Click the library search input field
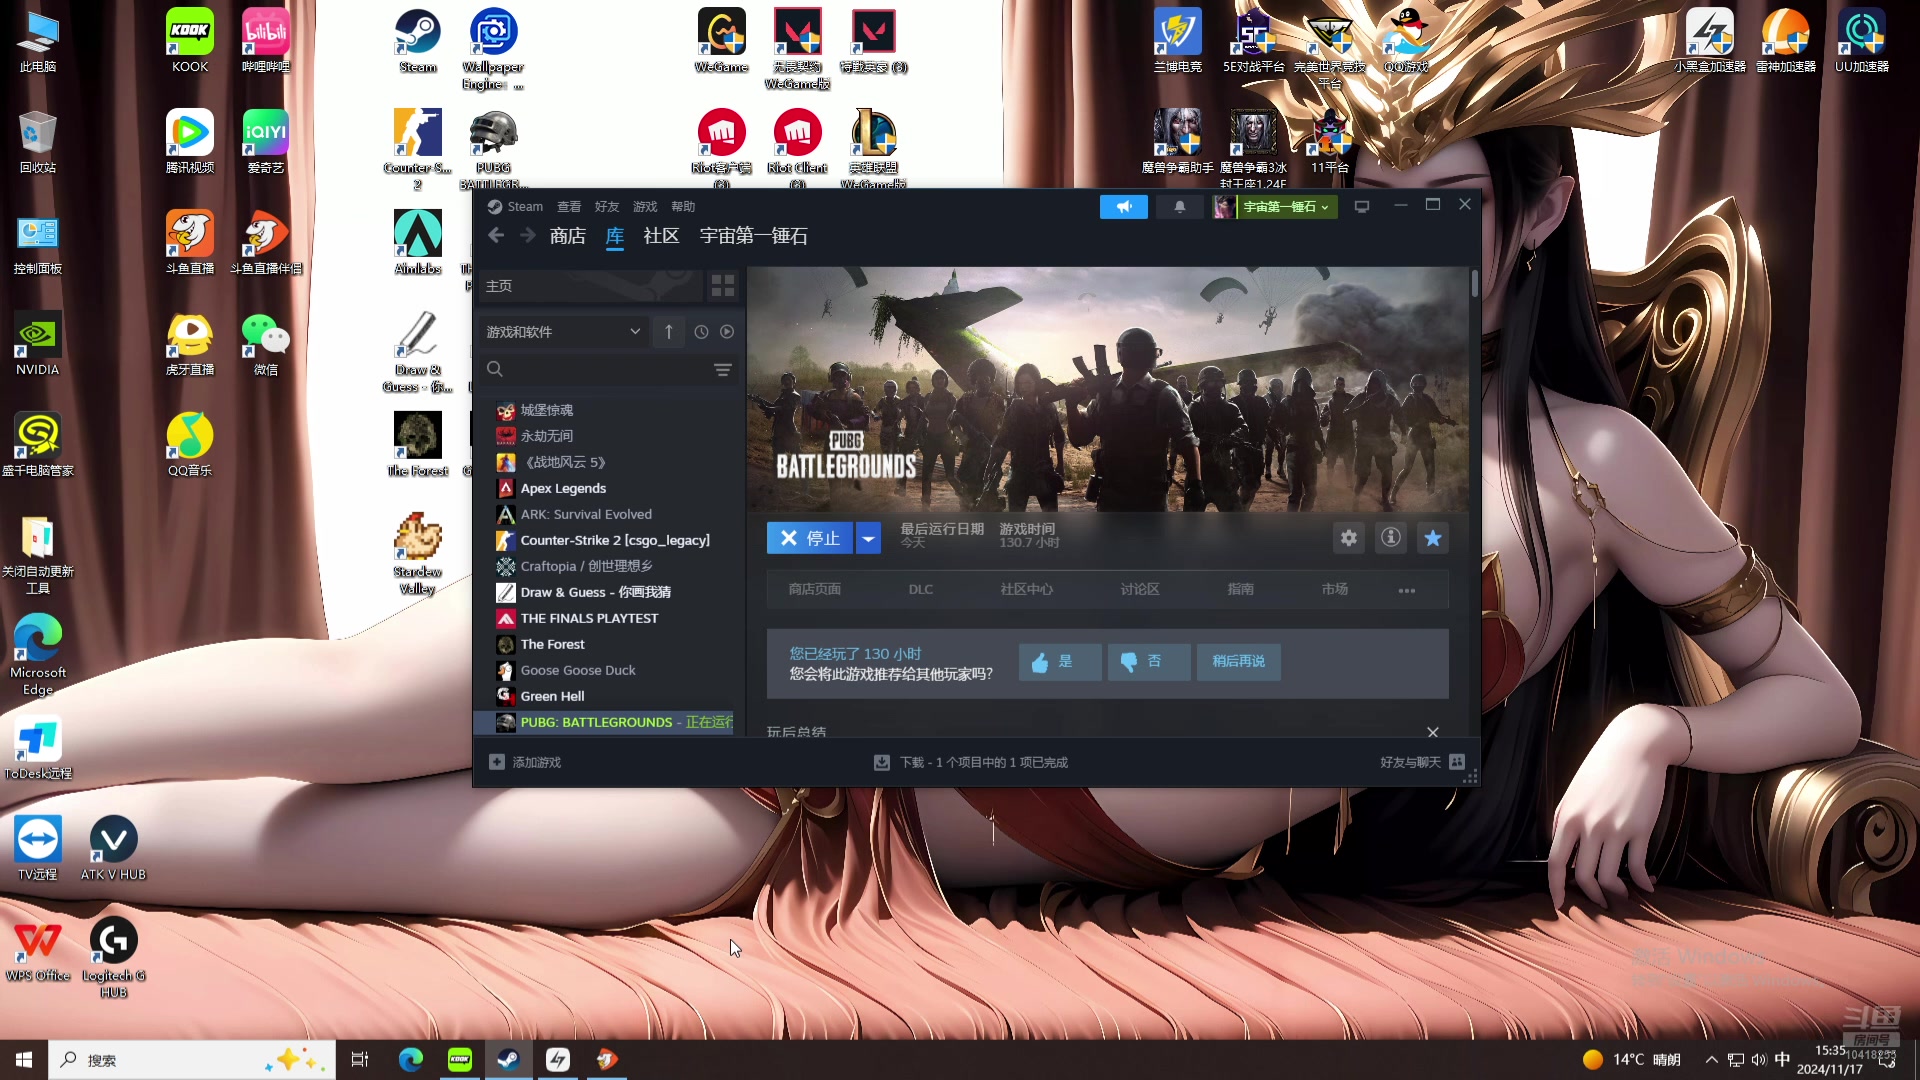The image size is (1920, 1080). point(607,370)
